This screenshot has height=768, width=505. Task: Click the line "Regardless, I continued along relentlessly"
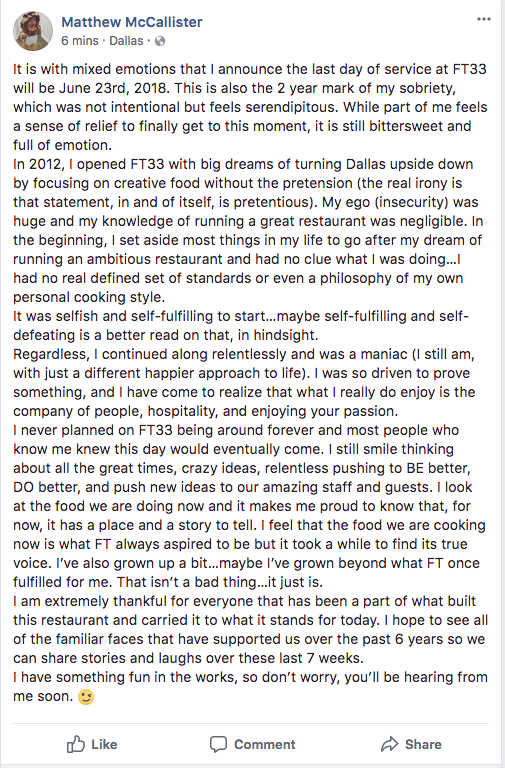[x=244, y=354]
